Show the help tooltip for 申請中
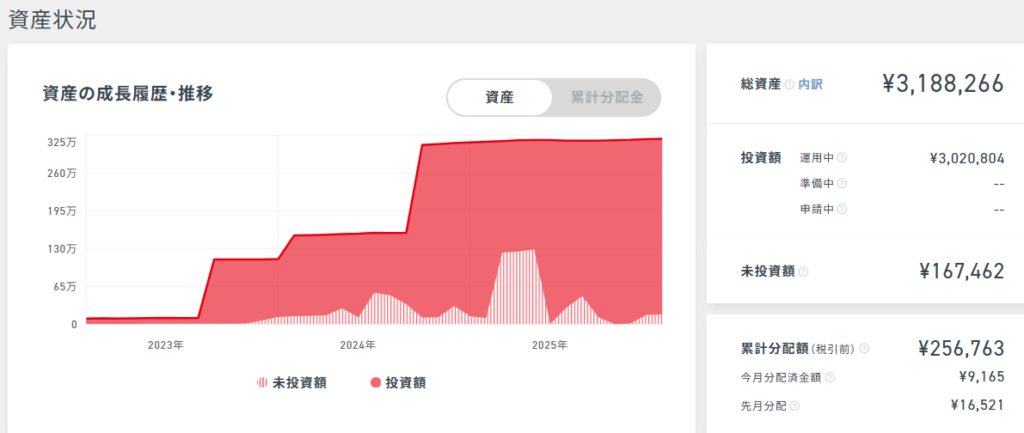 841,210
